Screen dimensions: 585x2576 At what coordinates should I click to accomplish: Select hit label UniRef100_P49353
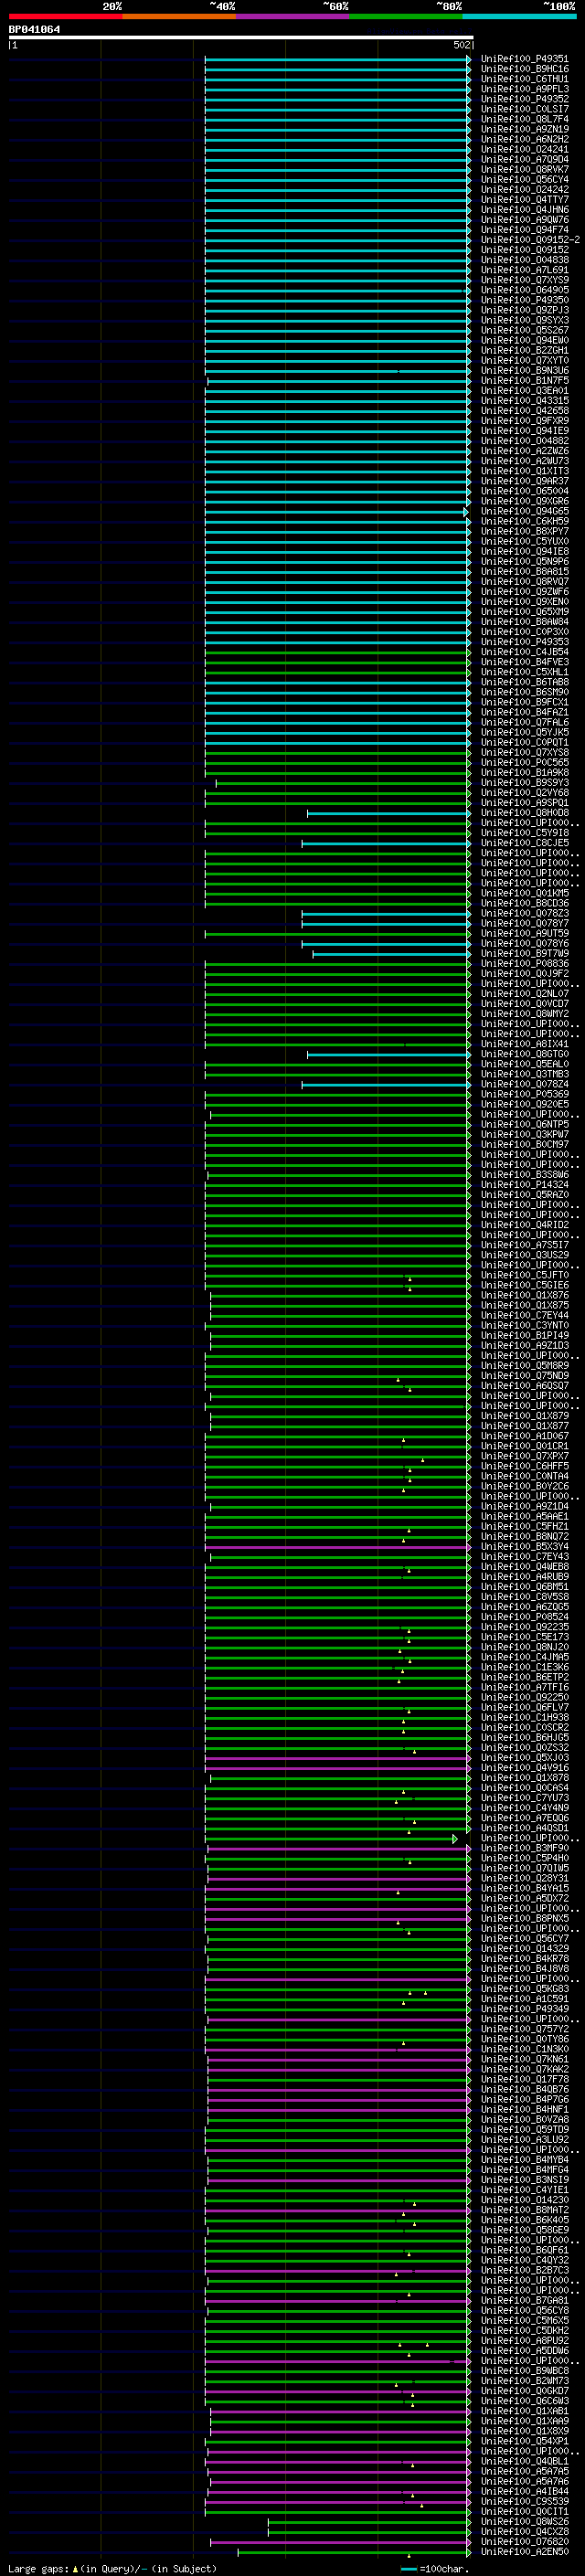click(x=524, y=642)
